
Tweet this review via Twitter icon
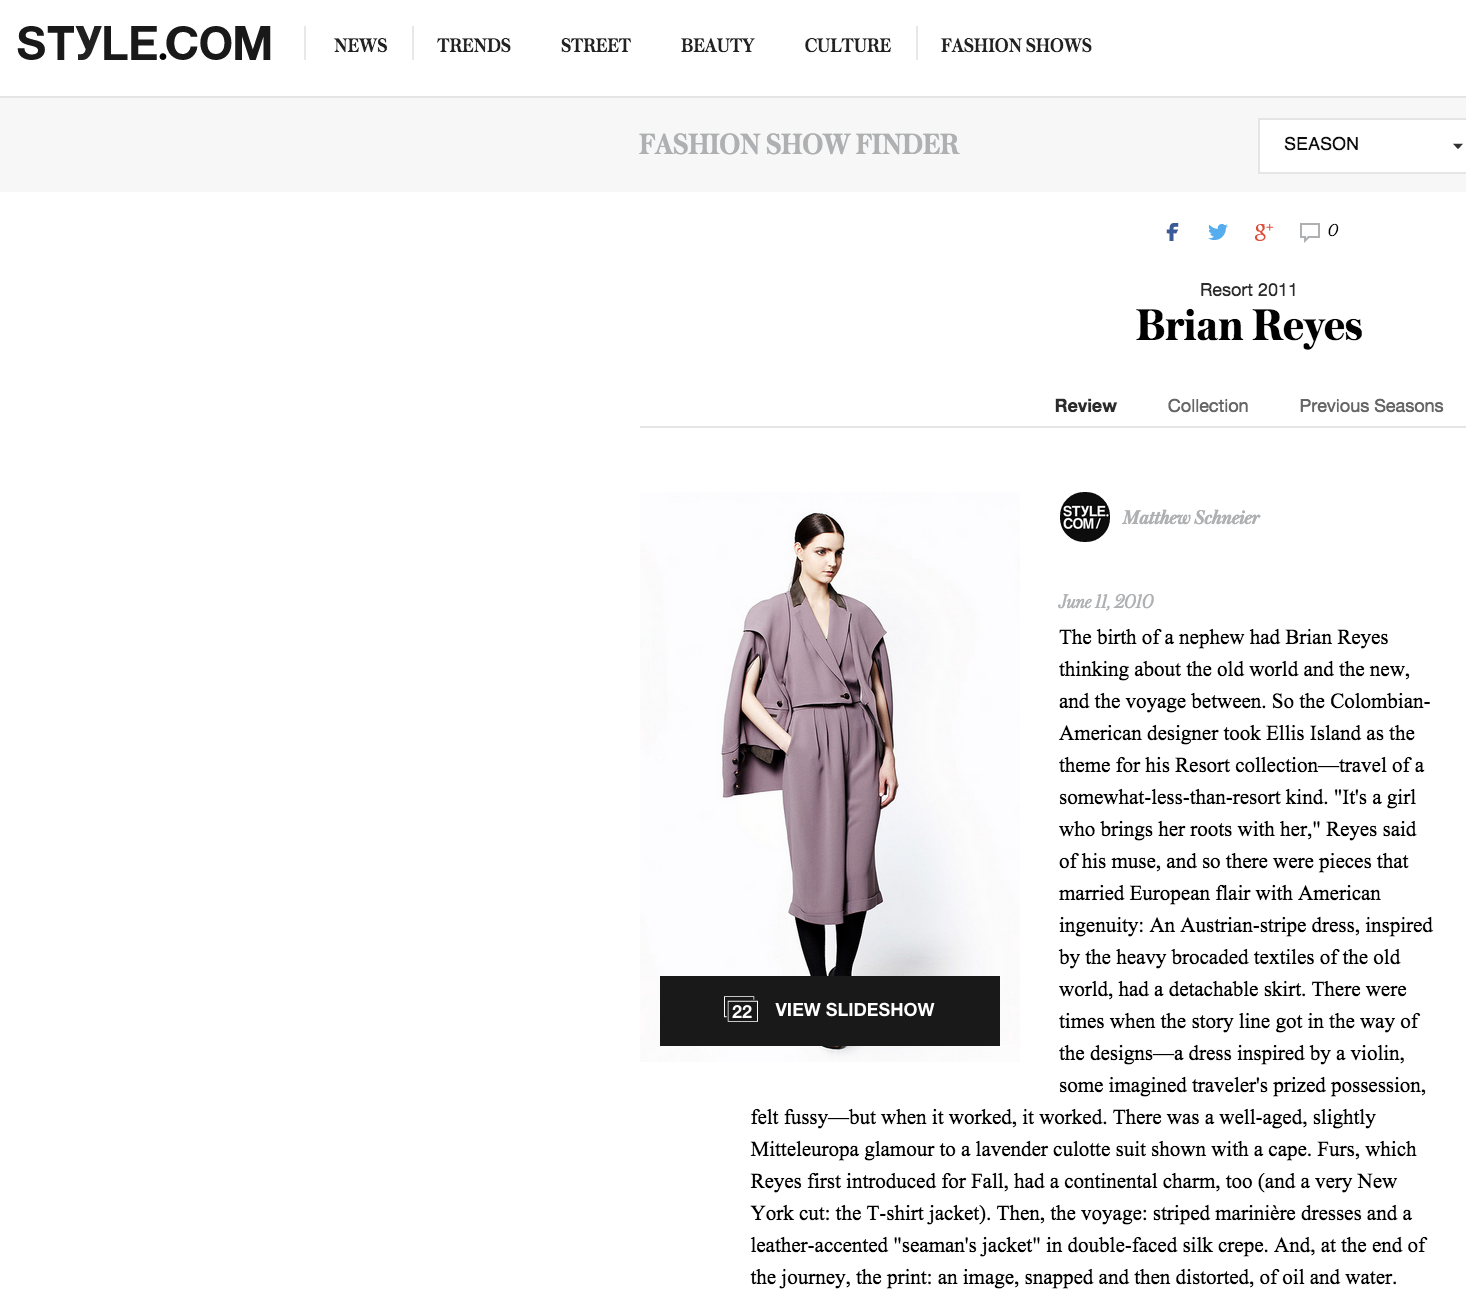[1217, 232]
